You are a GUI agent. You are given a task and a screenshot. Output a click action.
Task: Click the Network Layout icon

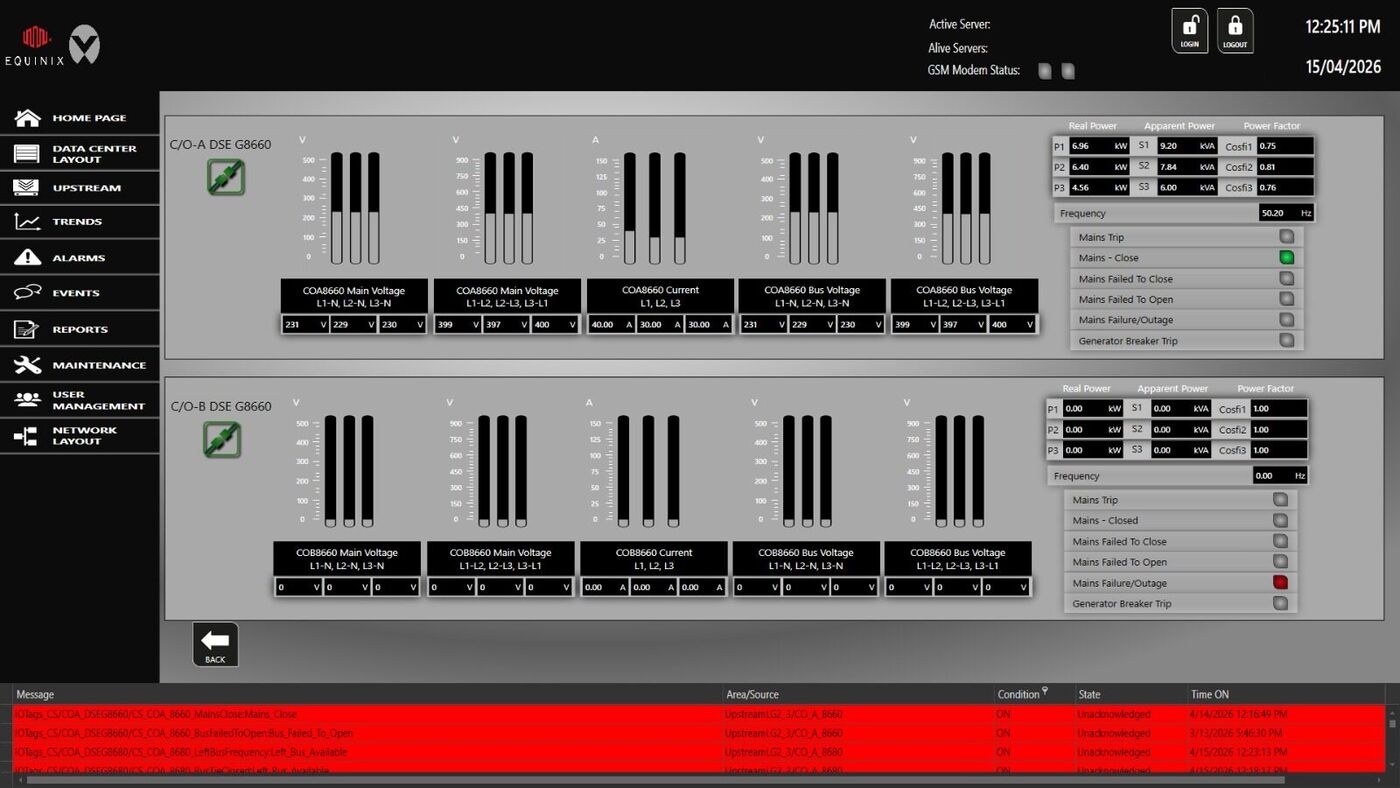pos(28,436)
